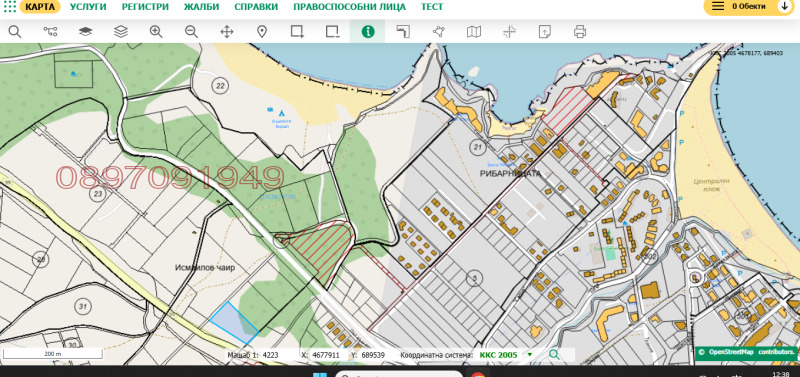Select the location pin marker tool
The image size is (800, 377).
click(x=262, y=32)
